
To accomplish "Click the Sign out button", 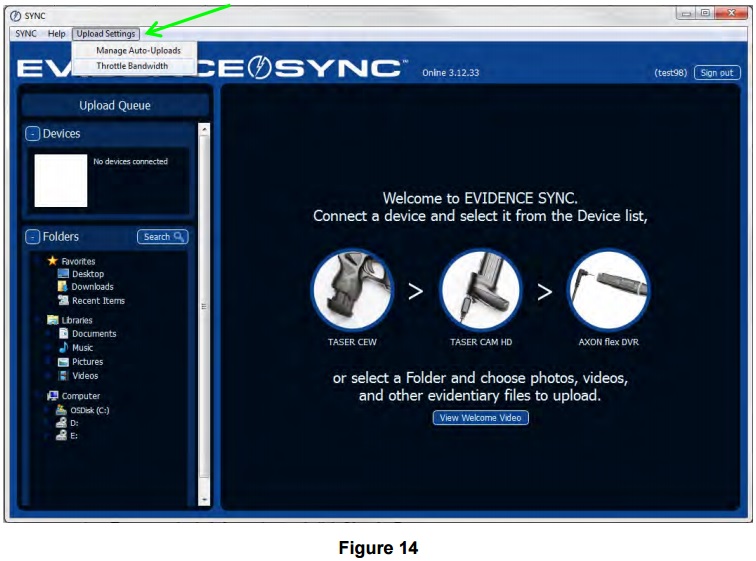I will [717, 73].
